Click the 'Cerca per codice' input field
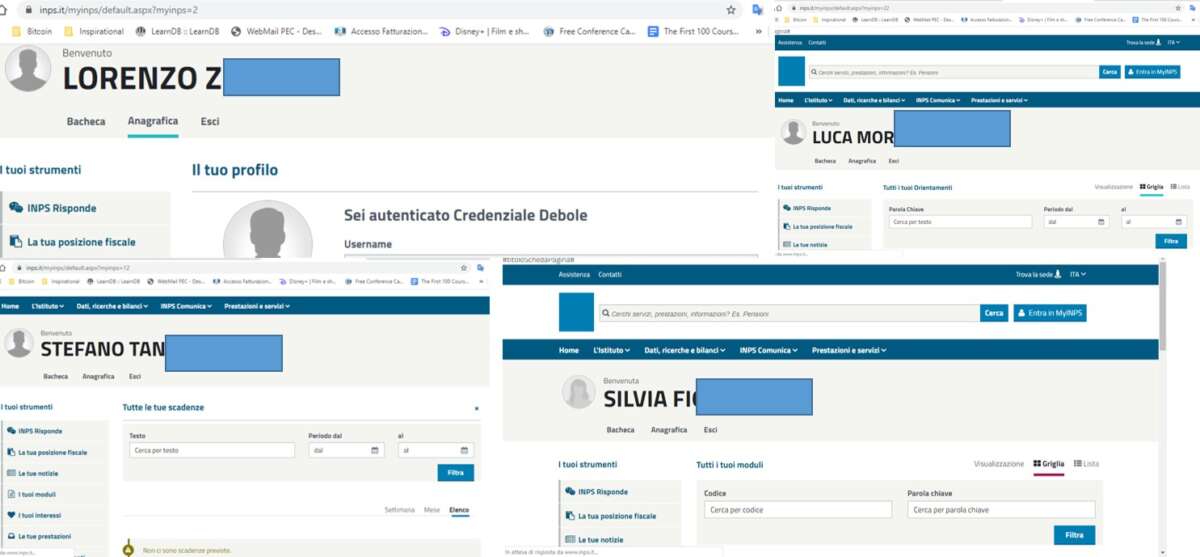The image size is (1200, 557). [x=797, y=510]
